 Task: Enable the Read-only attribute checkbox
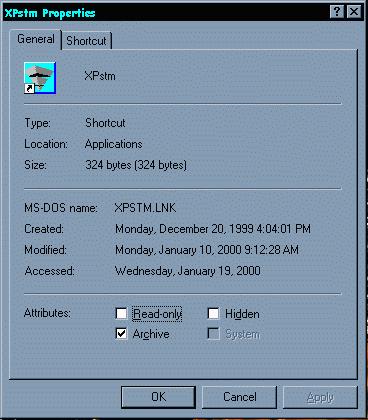coord(121,313)
